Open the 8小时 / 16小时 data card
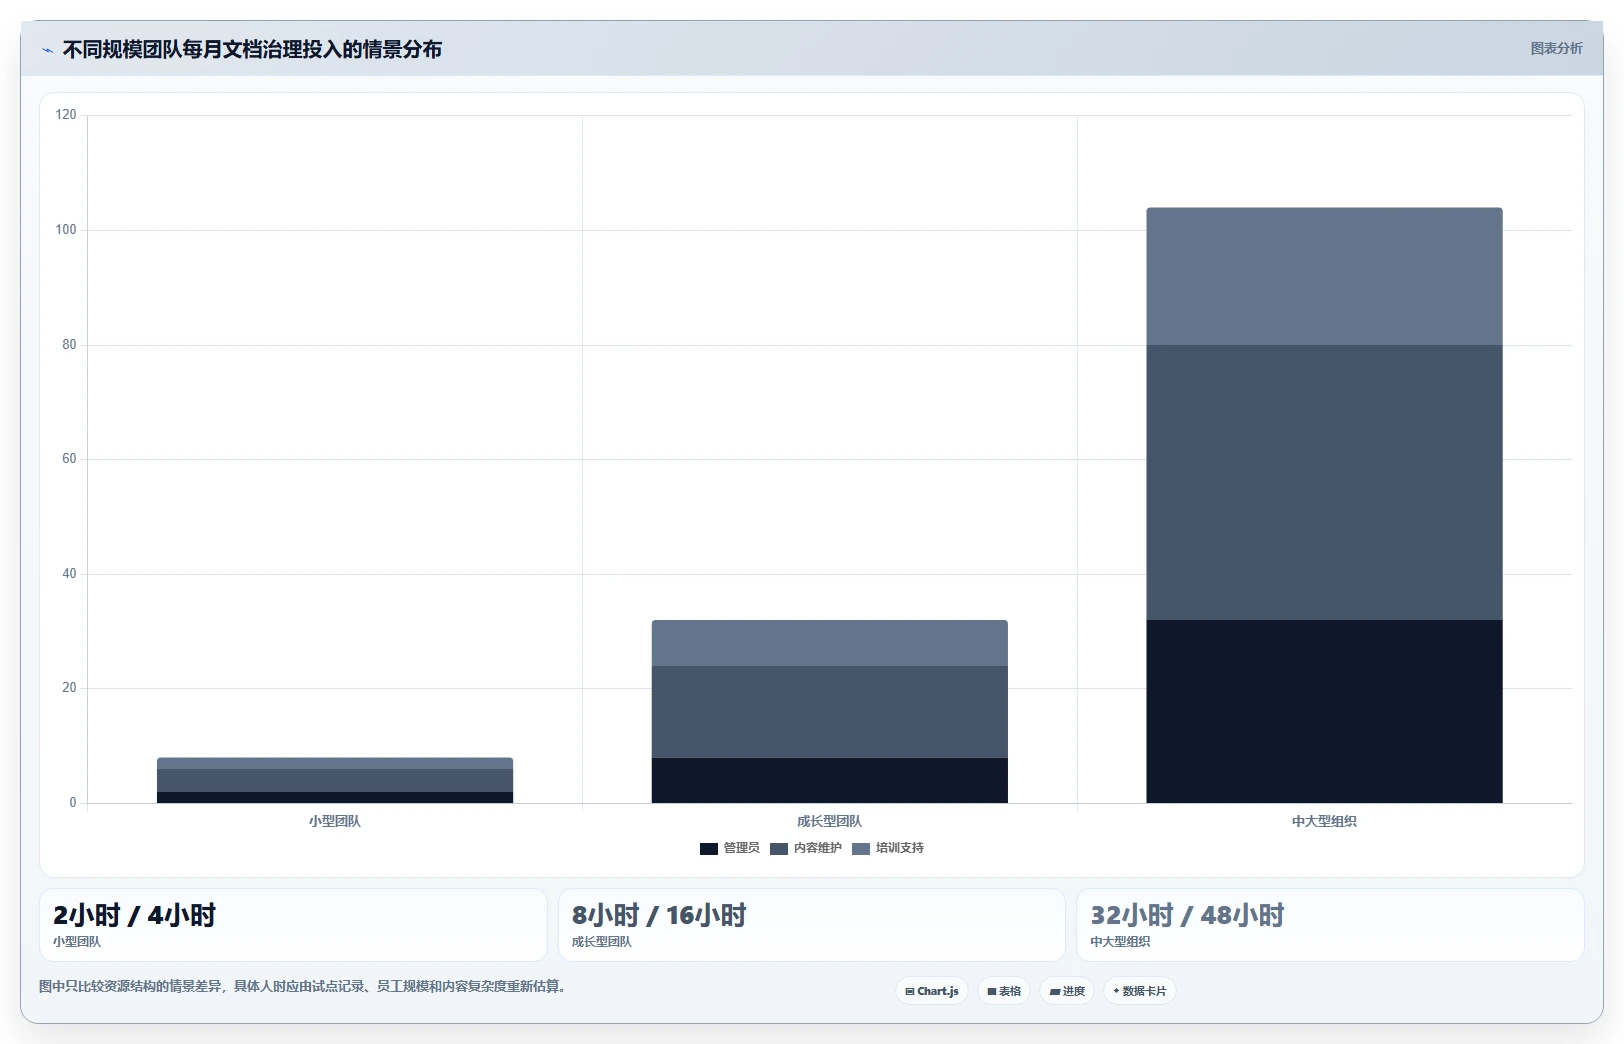Screen dimensions: 1624x1044 (x=812, y=925)
